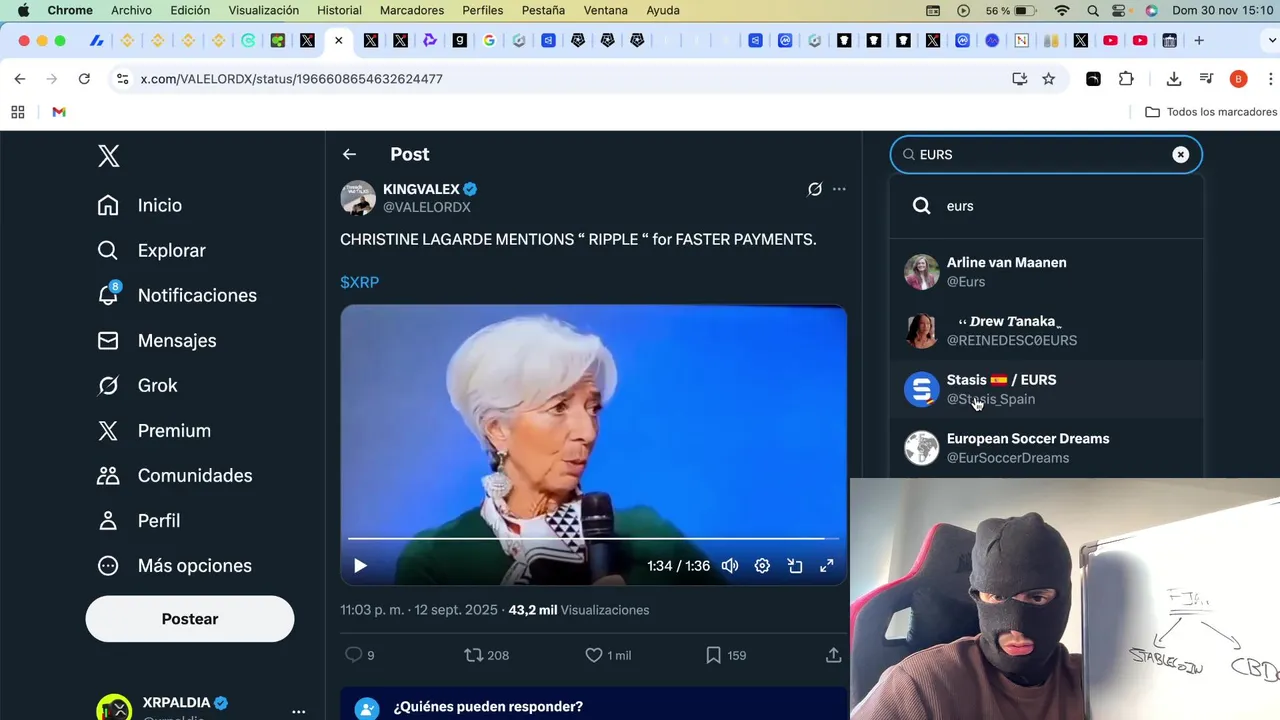
Task: Open Notificaciones with 8 badge
Action: (x=177, y=295)
